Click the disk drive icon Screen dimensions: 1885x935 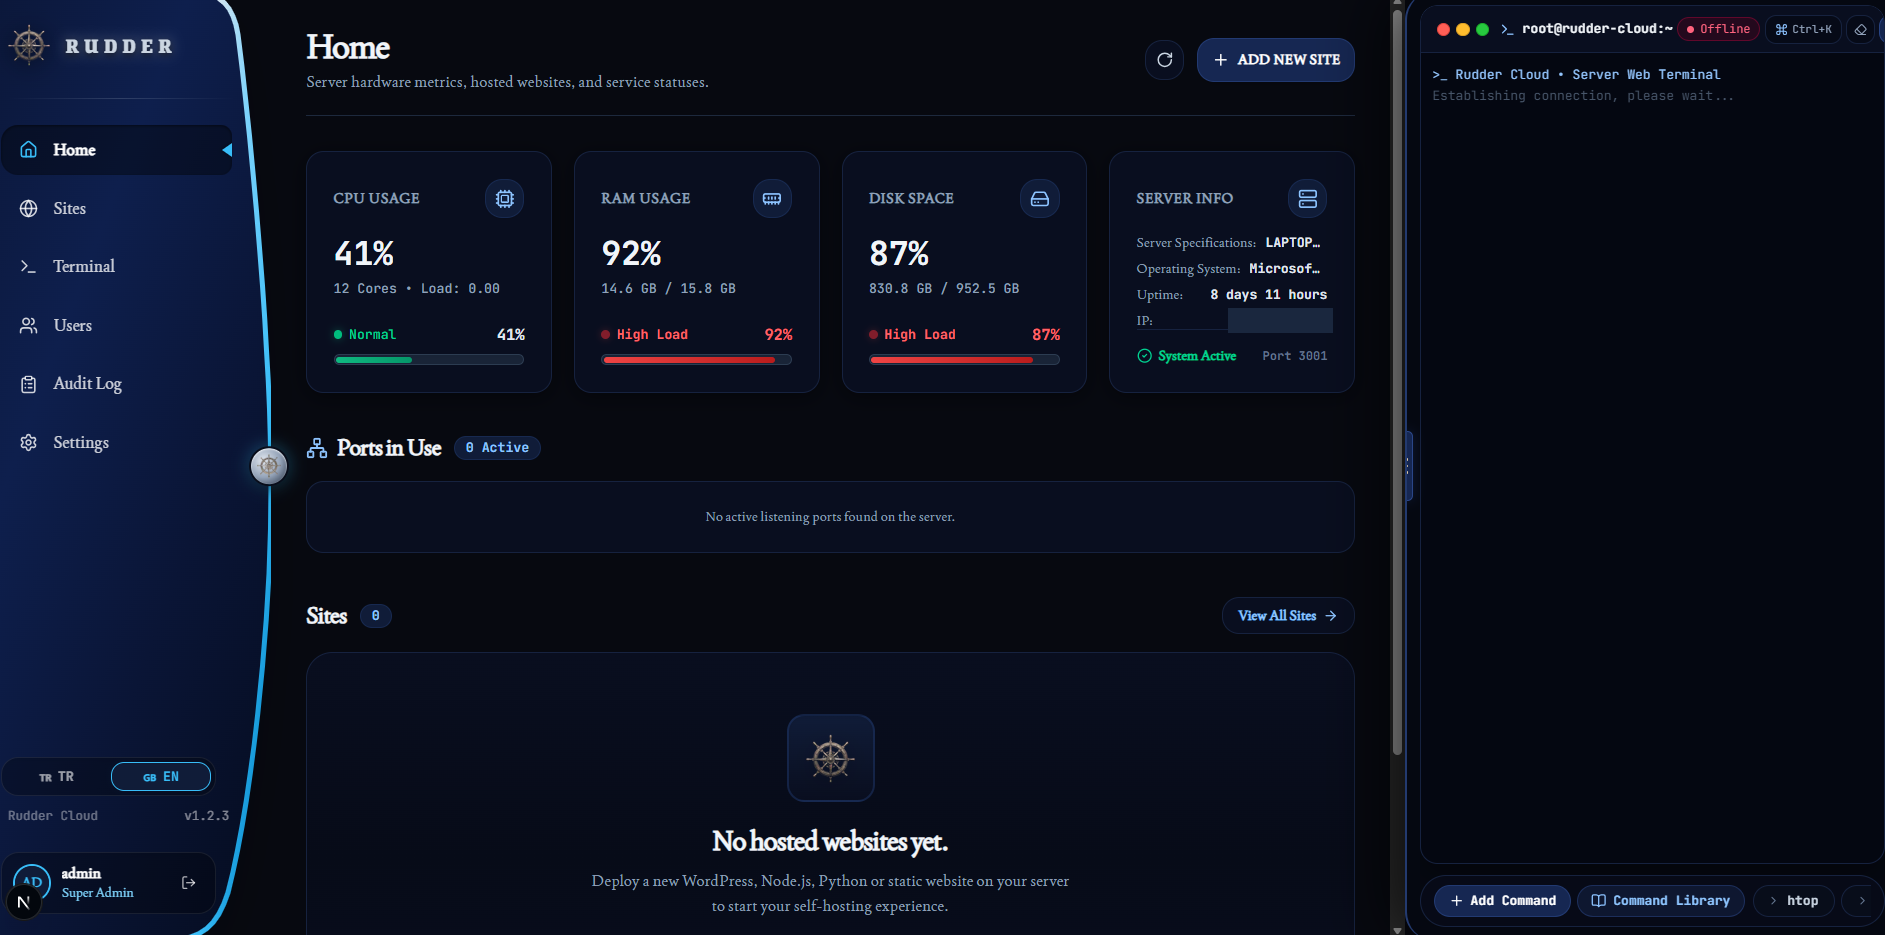(1040, 199)
